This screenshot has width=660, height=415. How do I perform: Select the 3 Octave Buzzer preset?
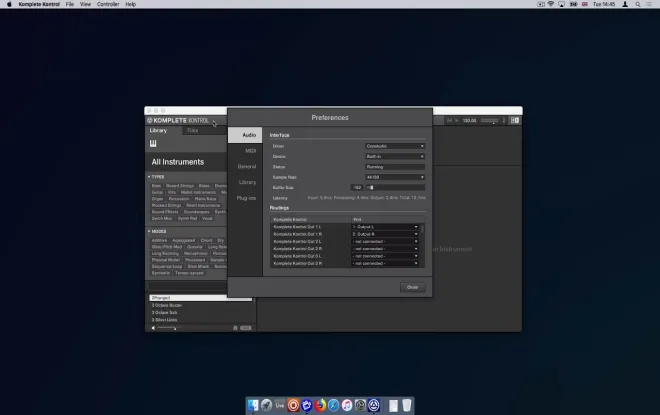pyautogui.click(x=201, y=305)
